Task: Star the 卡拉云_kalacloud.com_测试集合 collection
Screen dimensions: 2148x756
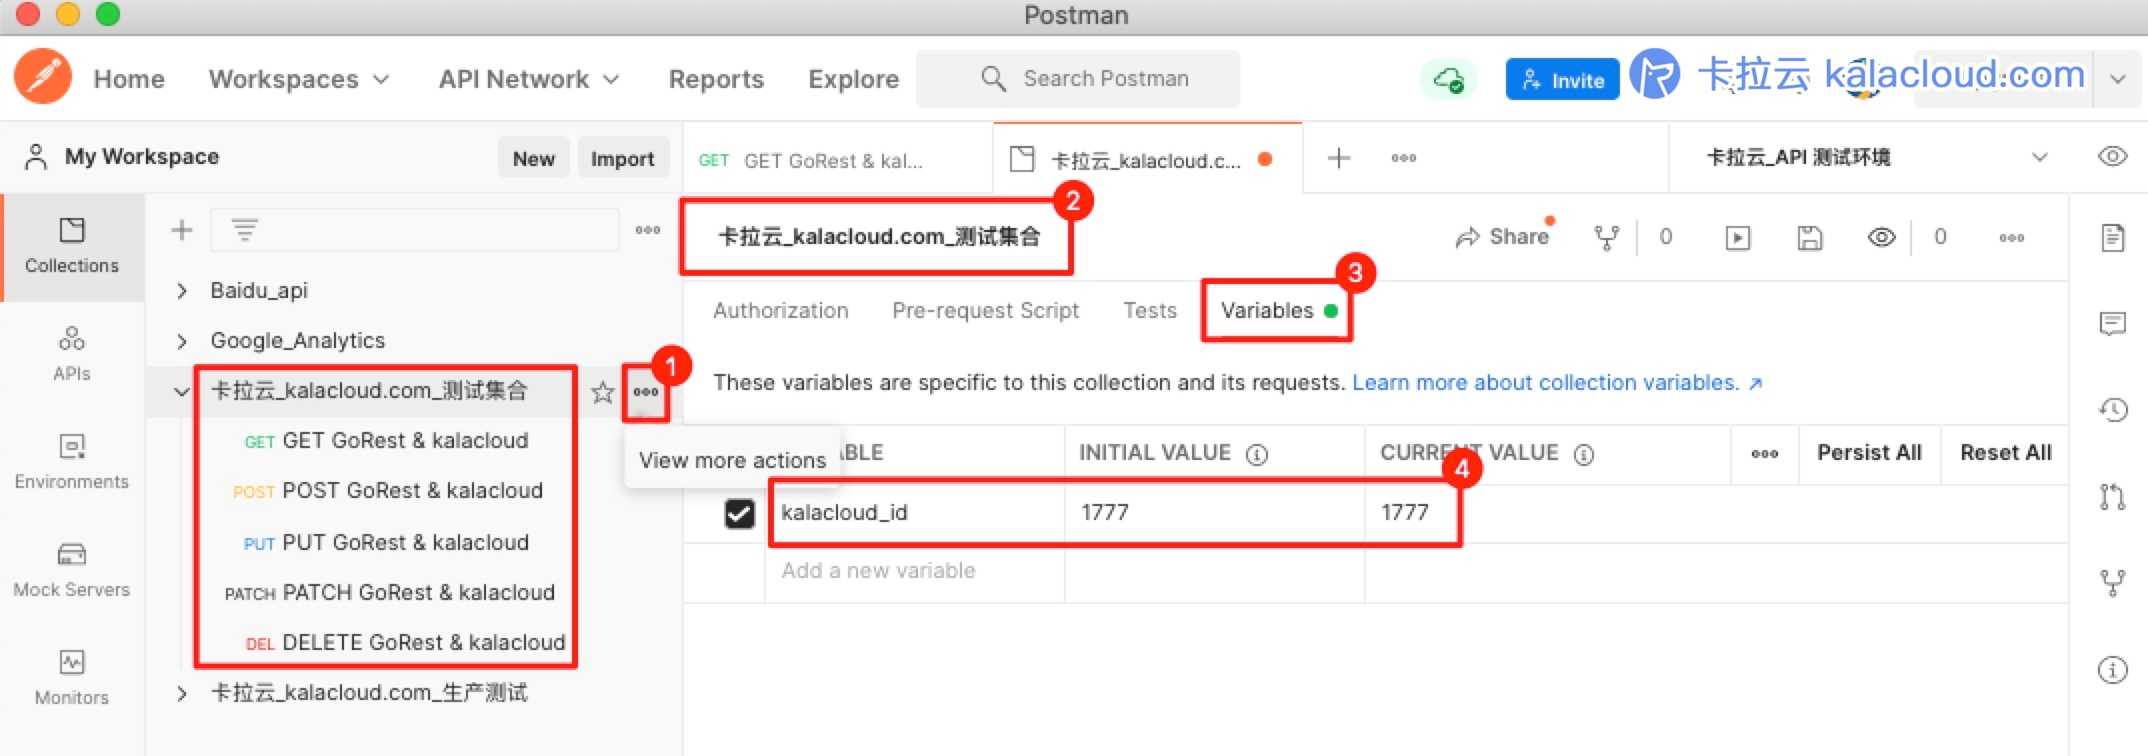Action: (x=602, y=392)
